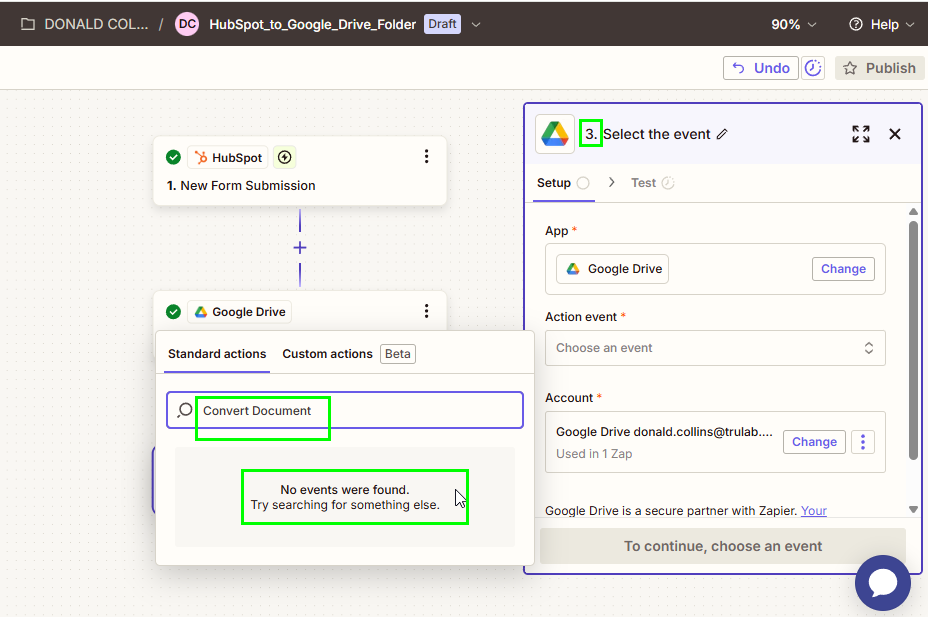
Task: Open the Google Drive step three-dot menu
Action: click(426, 311)
